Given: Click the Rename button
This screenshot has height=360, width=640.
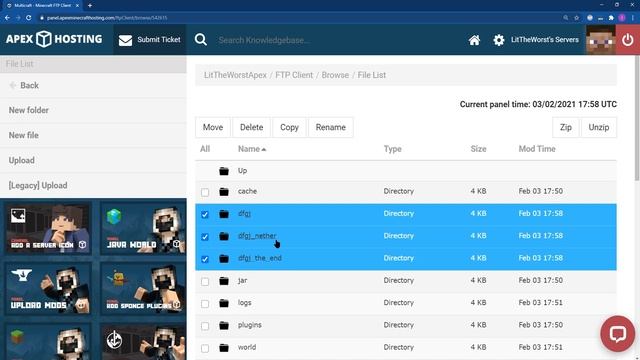Looking at the screenshot, I should [331, 127].
